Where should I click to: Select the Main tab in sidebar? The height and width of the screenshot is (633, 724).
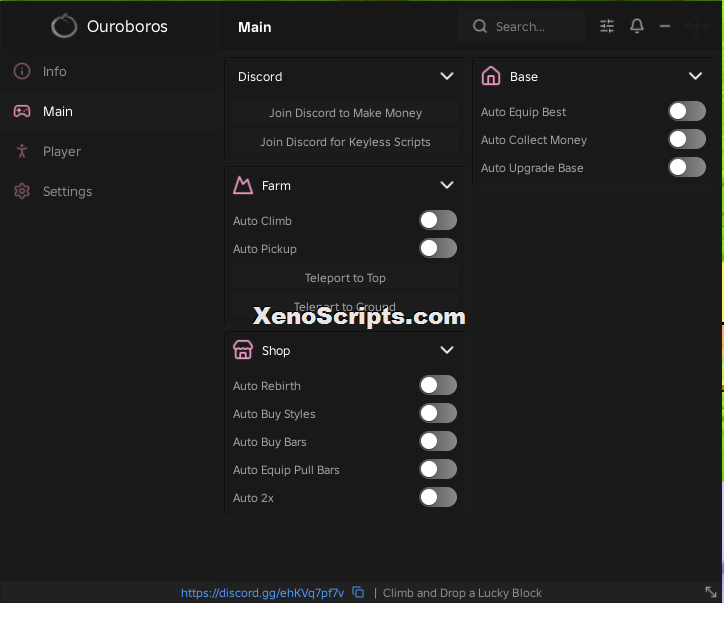coord(109,111)
